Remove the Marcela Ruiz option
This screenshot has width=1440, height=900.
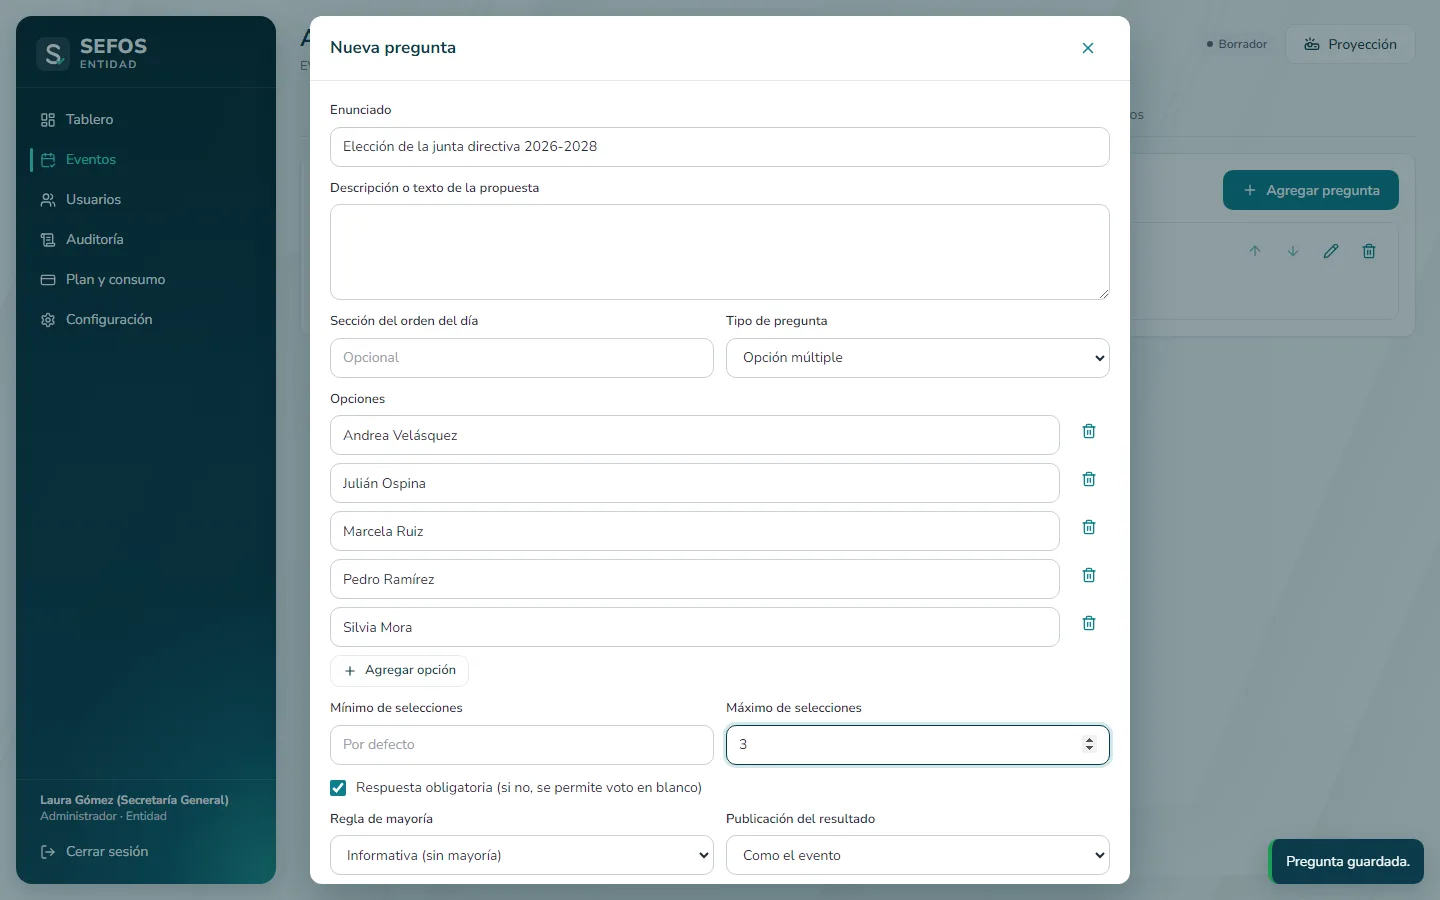[1089, 527]
